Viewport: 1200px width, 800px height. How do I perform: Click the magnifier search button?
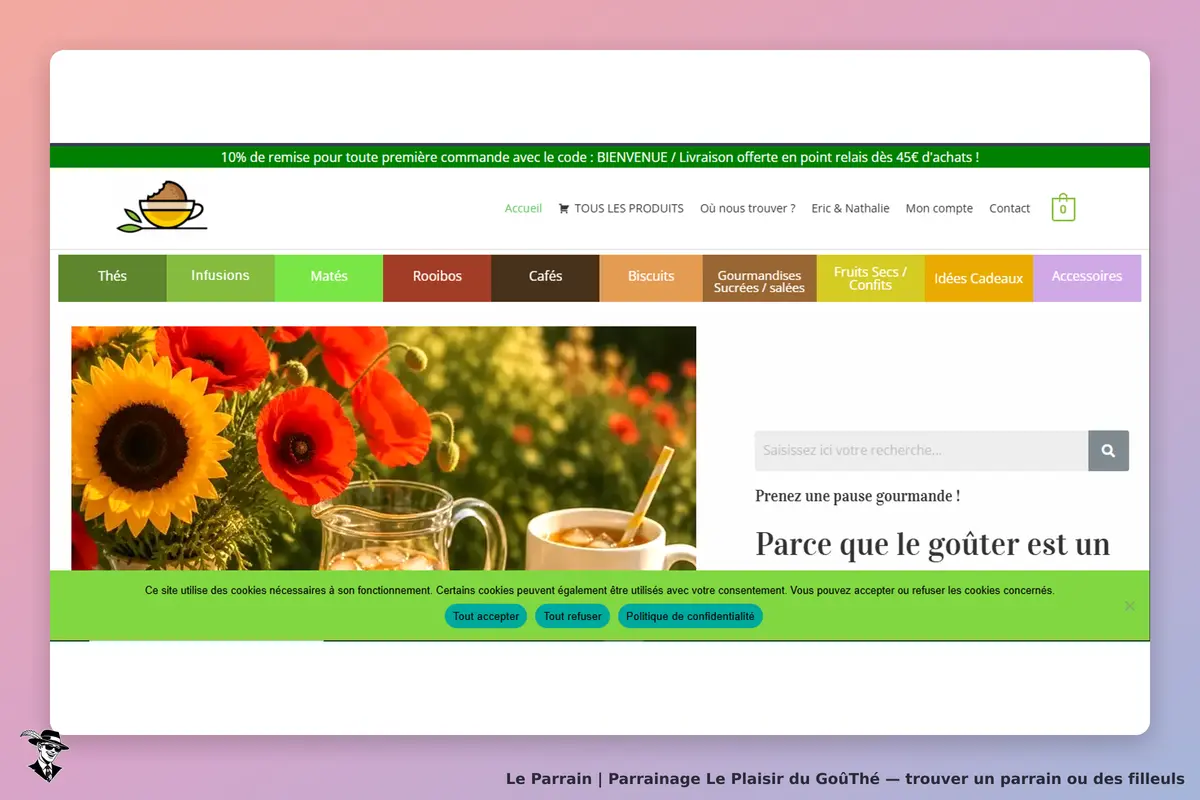click(x=1108, y=451)
